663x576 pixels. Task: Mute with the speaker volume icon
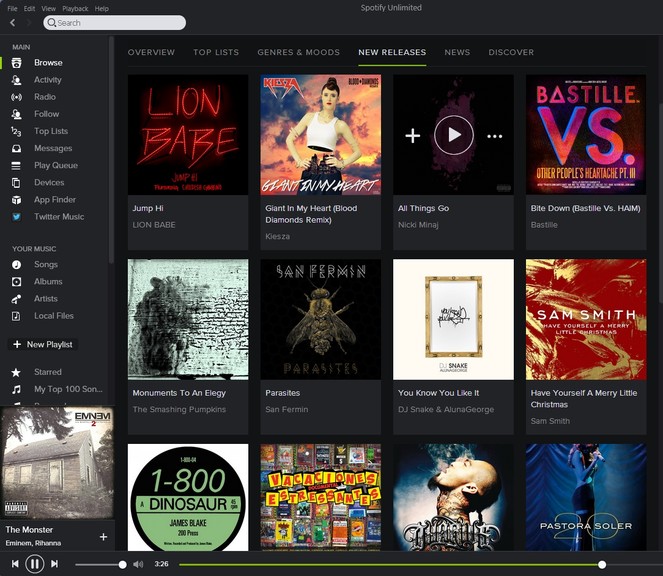tap(138, 564)
